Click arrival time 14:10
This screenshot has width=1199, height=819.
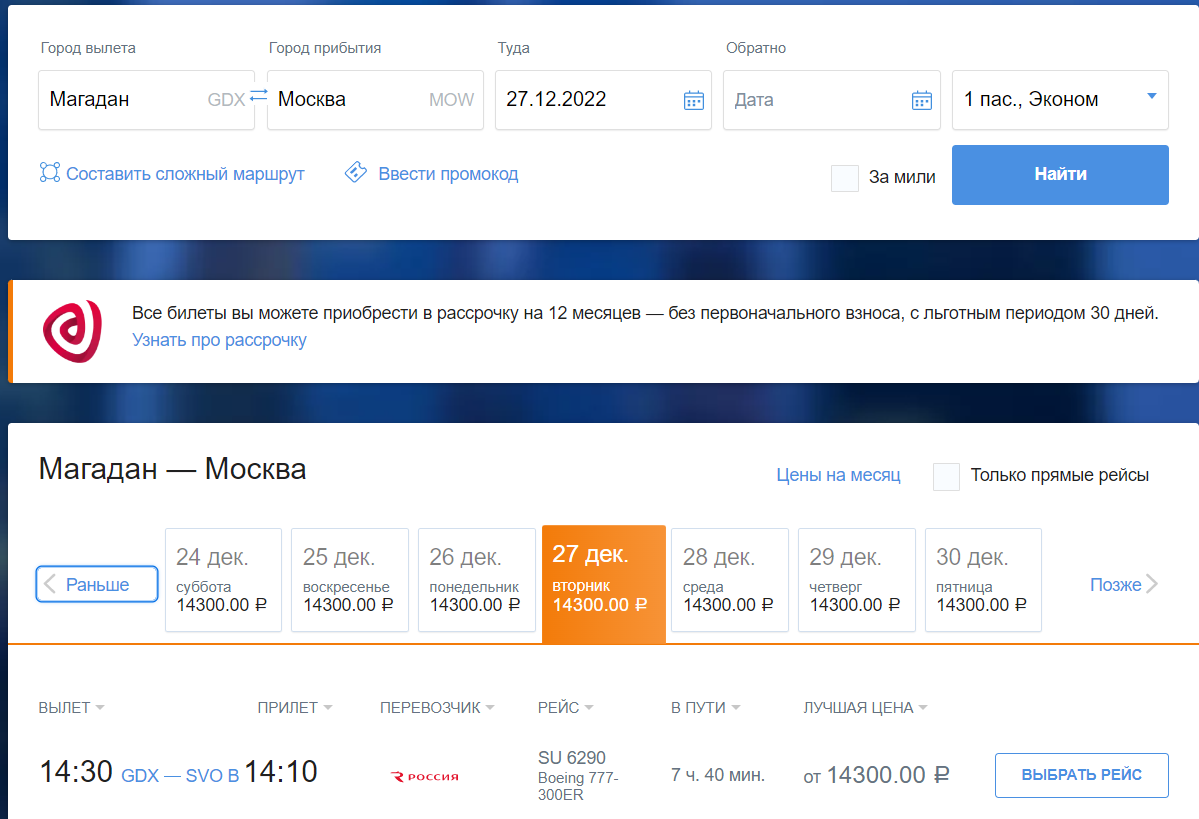(x=281, y=772)
